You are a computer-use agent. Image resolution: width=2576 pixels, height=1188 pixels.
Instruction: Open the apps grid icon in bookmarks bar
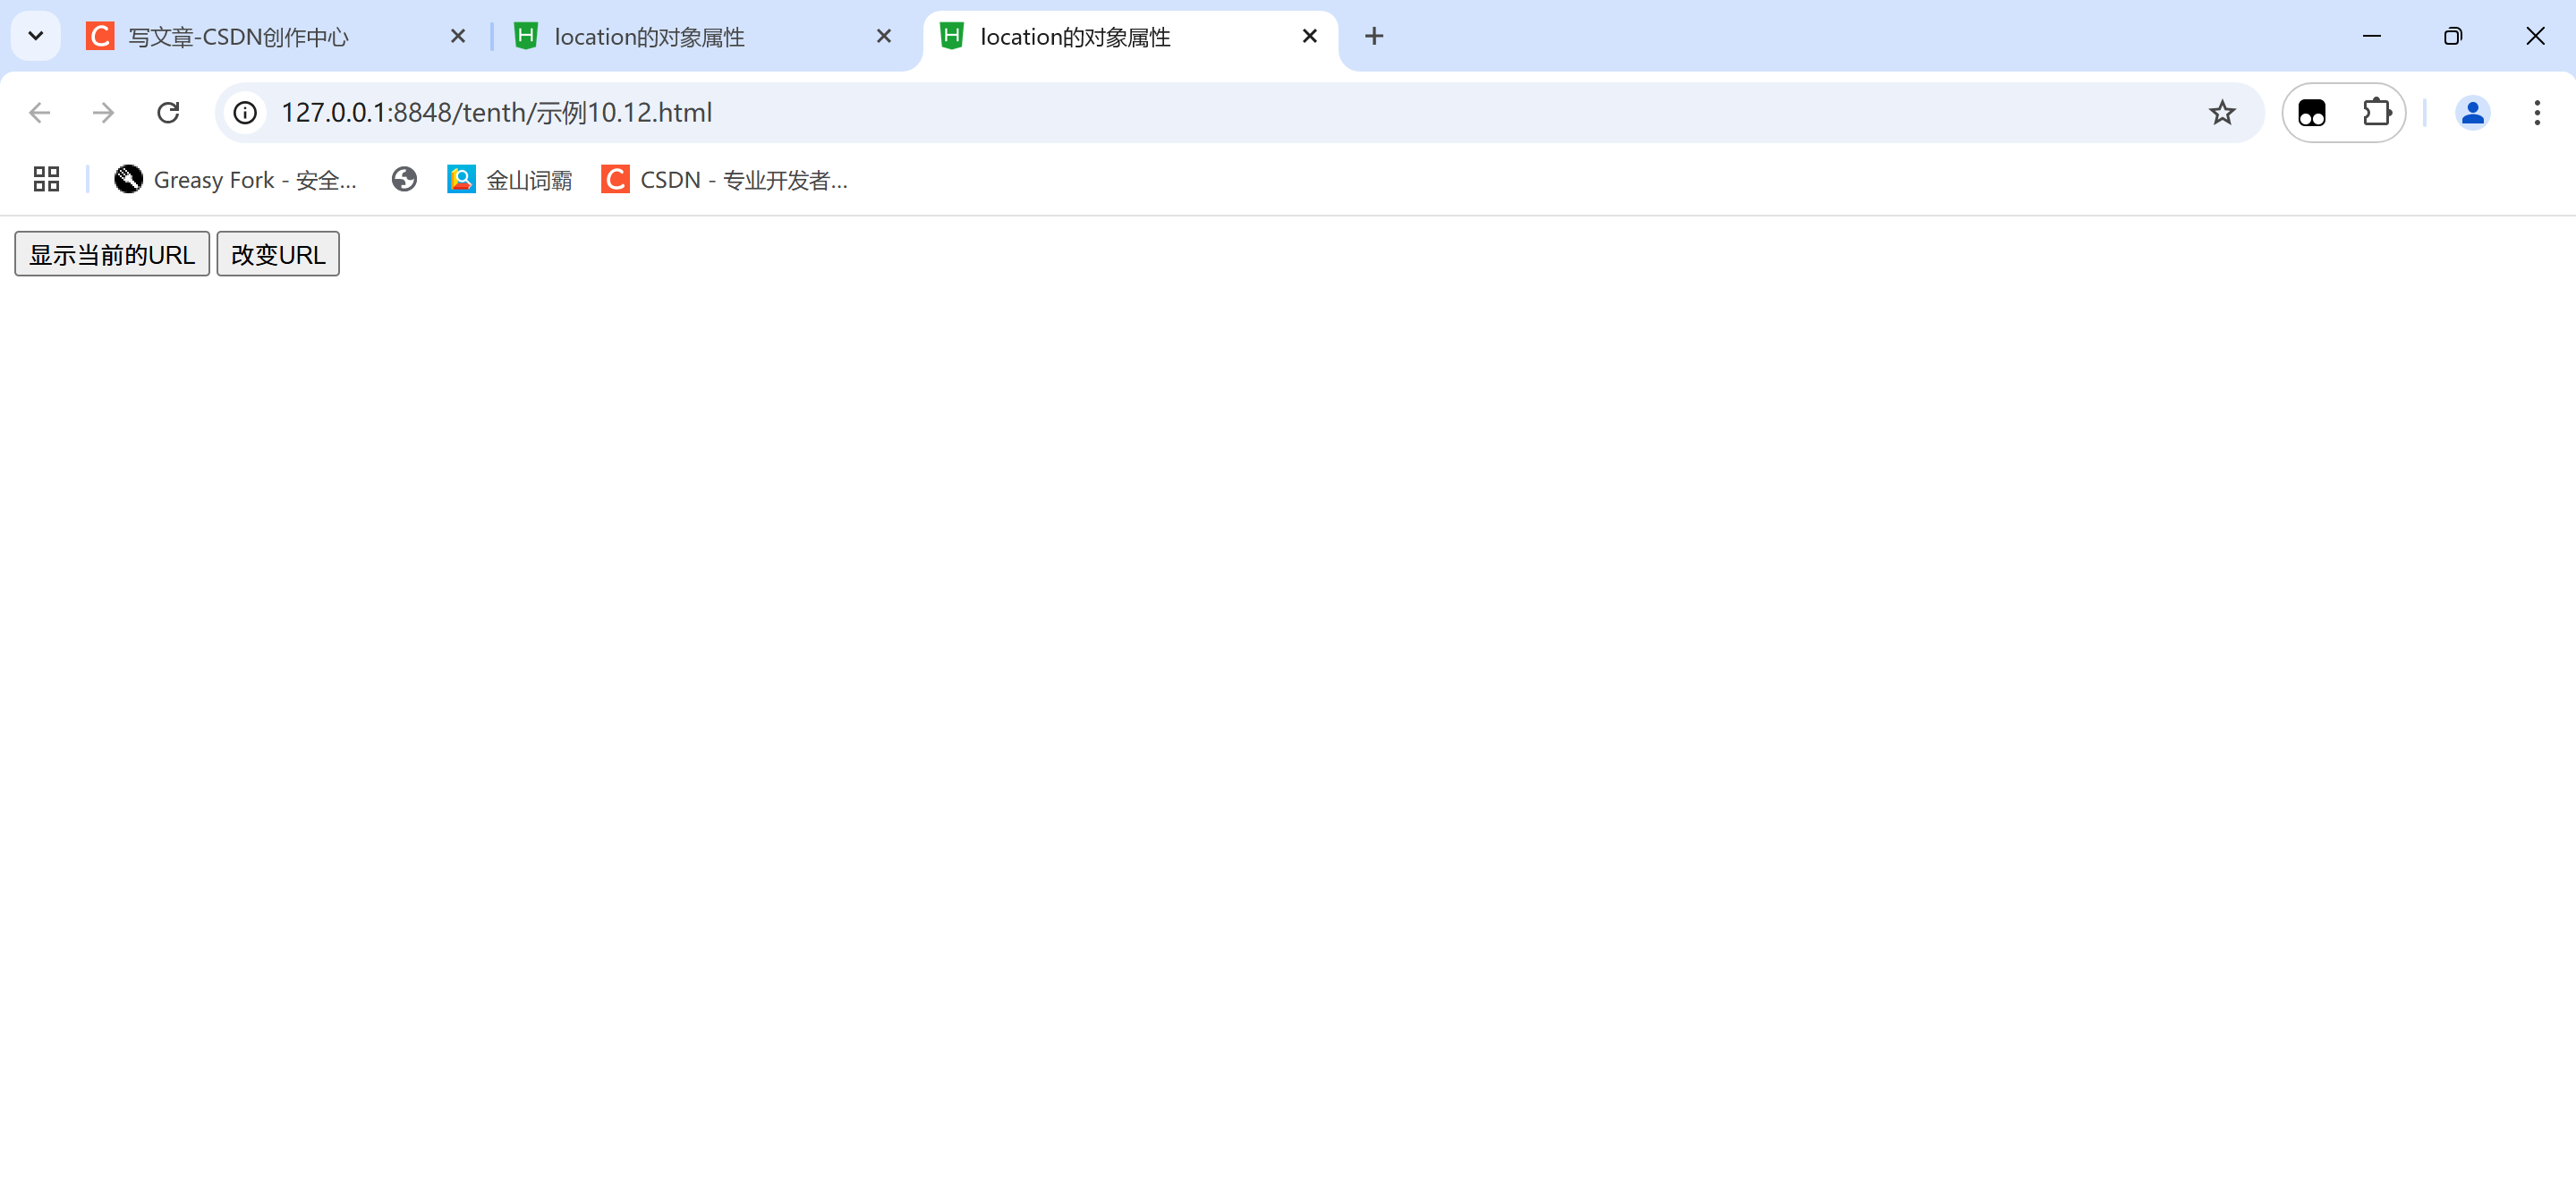(x=46, y=179)
